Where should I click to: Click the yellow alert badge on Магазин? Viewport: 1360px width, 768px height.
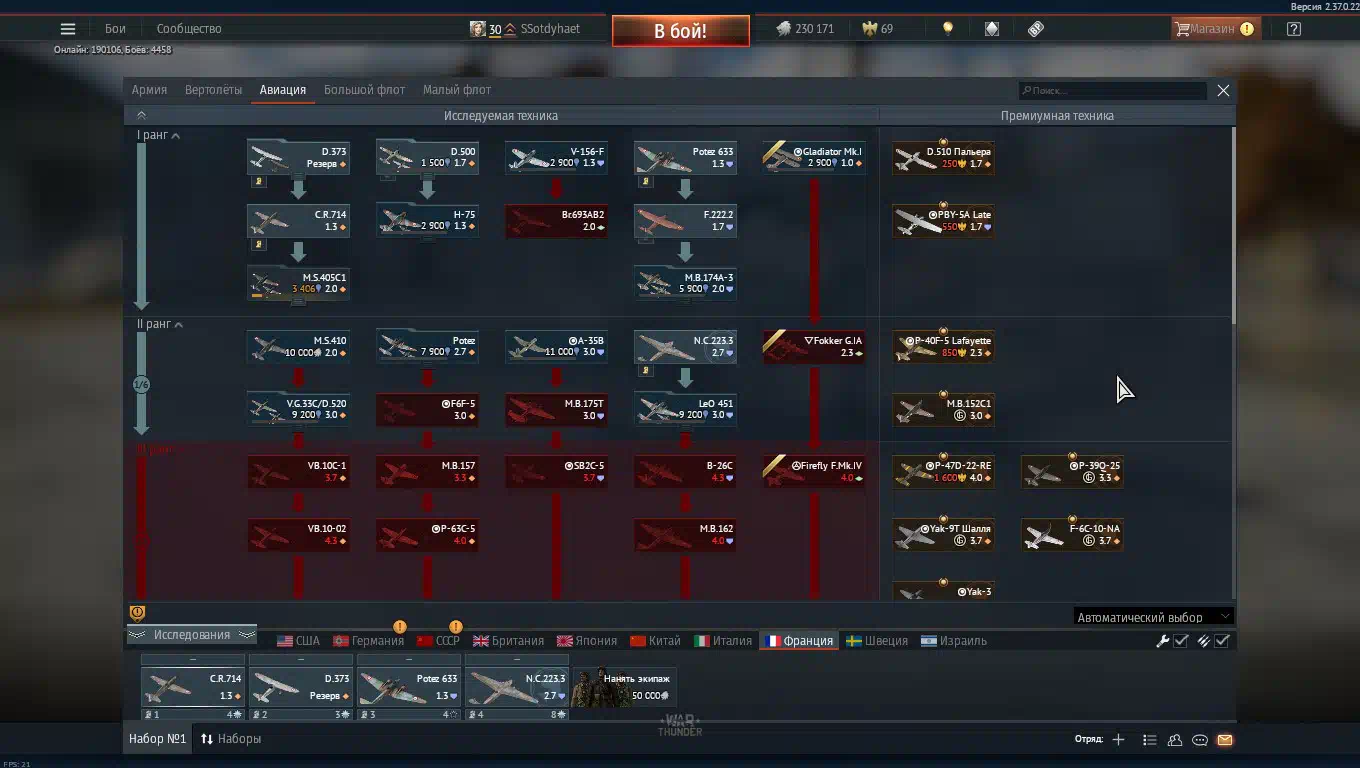point(1247,29)
